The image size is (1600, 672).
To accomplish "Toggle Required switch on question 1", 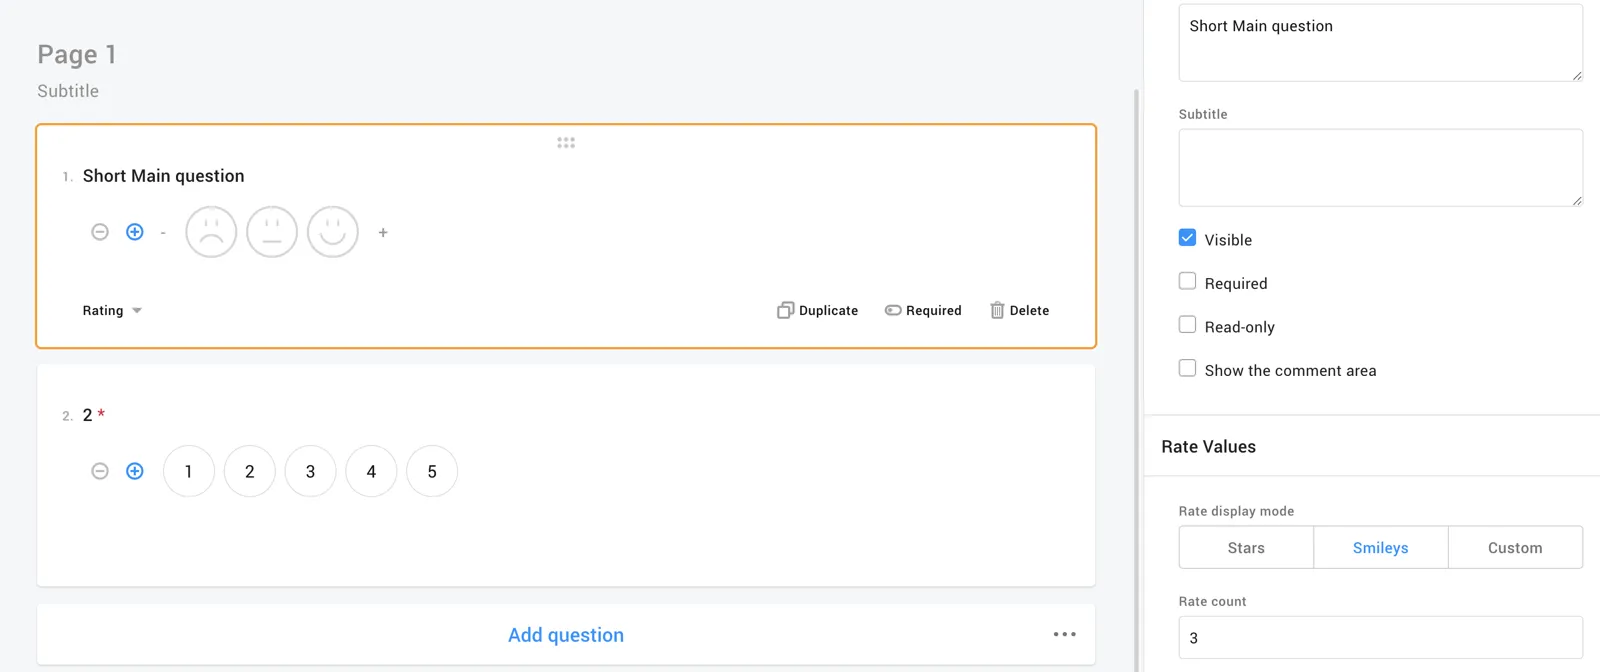I will (x=923, y=311).
